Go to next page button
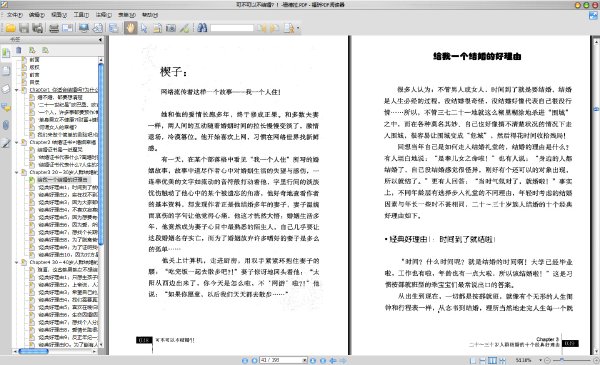 (x=313, y=360)
